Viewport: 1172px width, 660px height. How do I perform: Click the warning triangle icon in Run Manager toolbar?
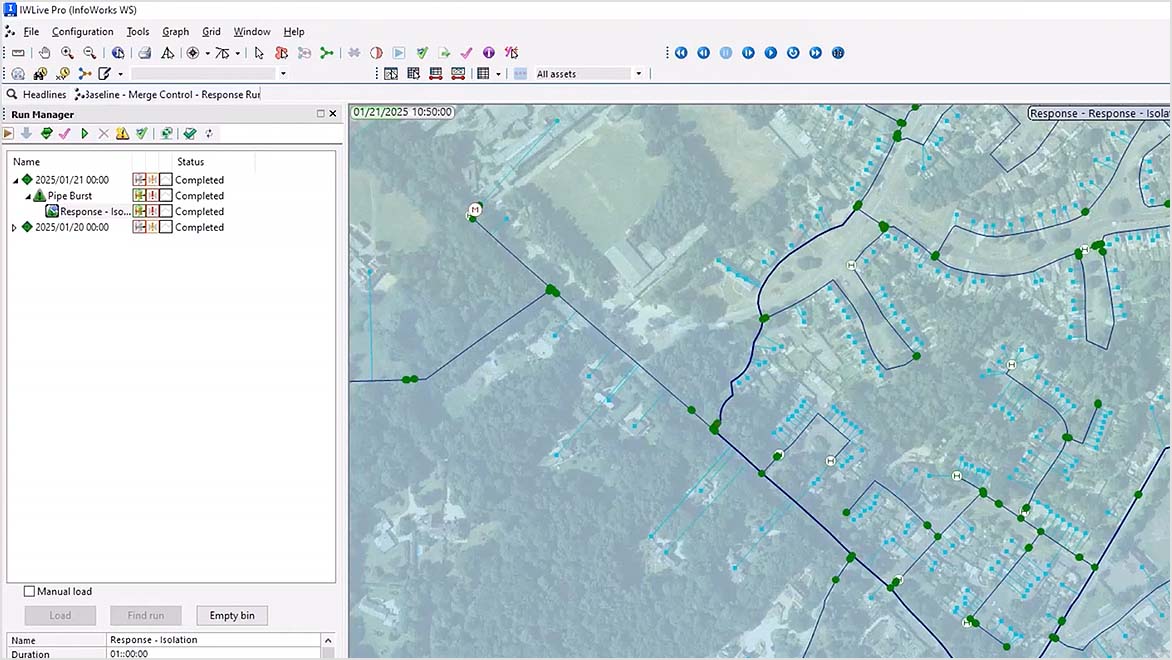[122, 132]
